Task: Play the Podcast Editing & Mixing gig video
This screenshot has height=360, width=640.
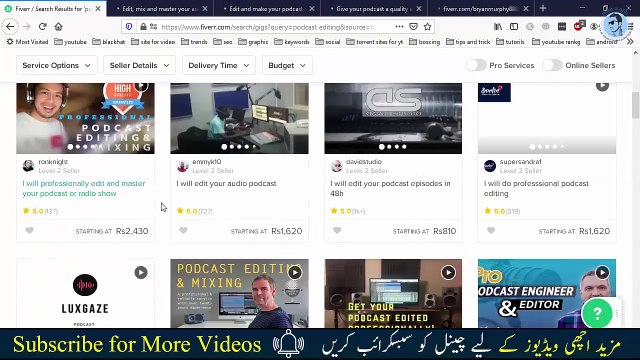Action: (295, 272)
